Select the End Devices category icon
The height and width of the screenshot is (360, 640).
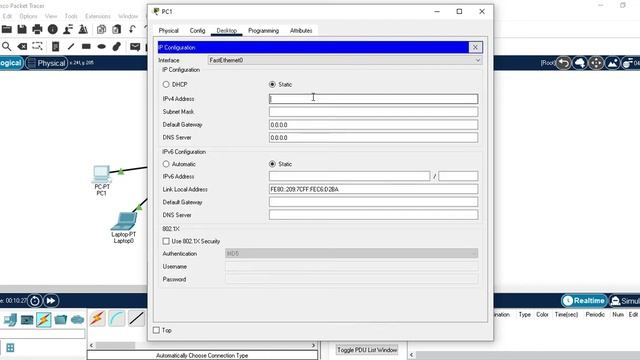(x=27, y=319)
